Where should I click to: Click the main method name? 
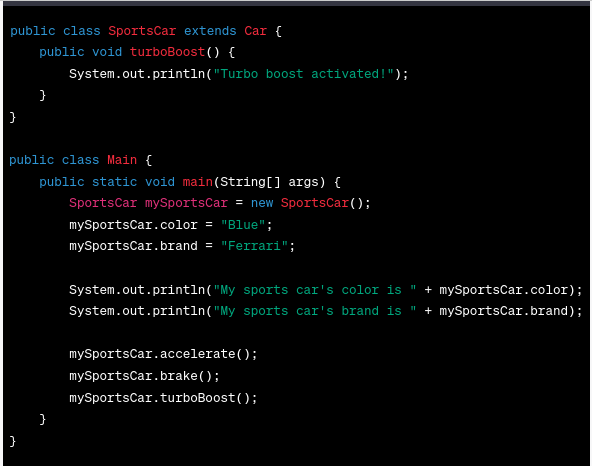(x=197, y=182)
